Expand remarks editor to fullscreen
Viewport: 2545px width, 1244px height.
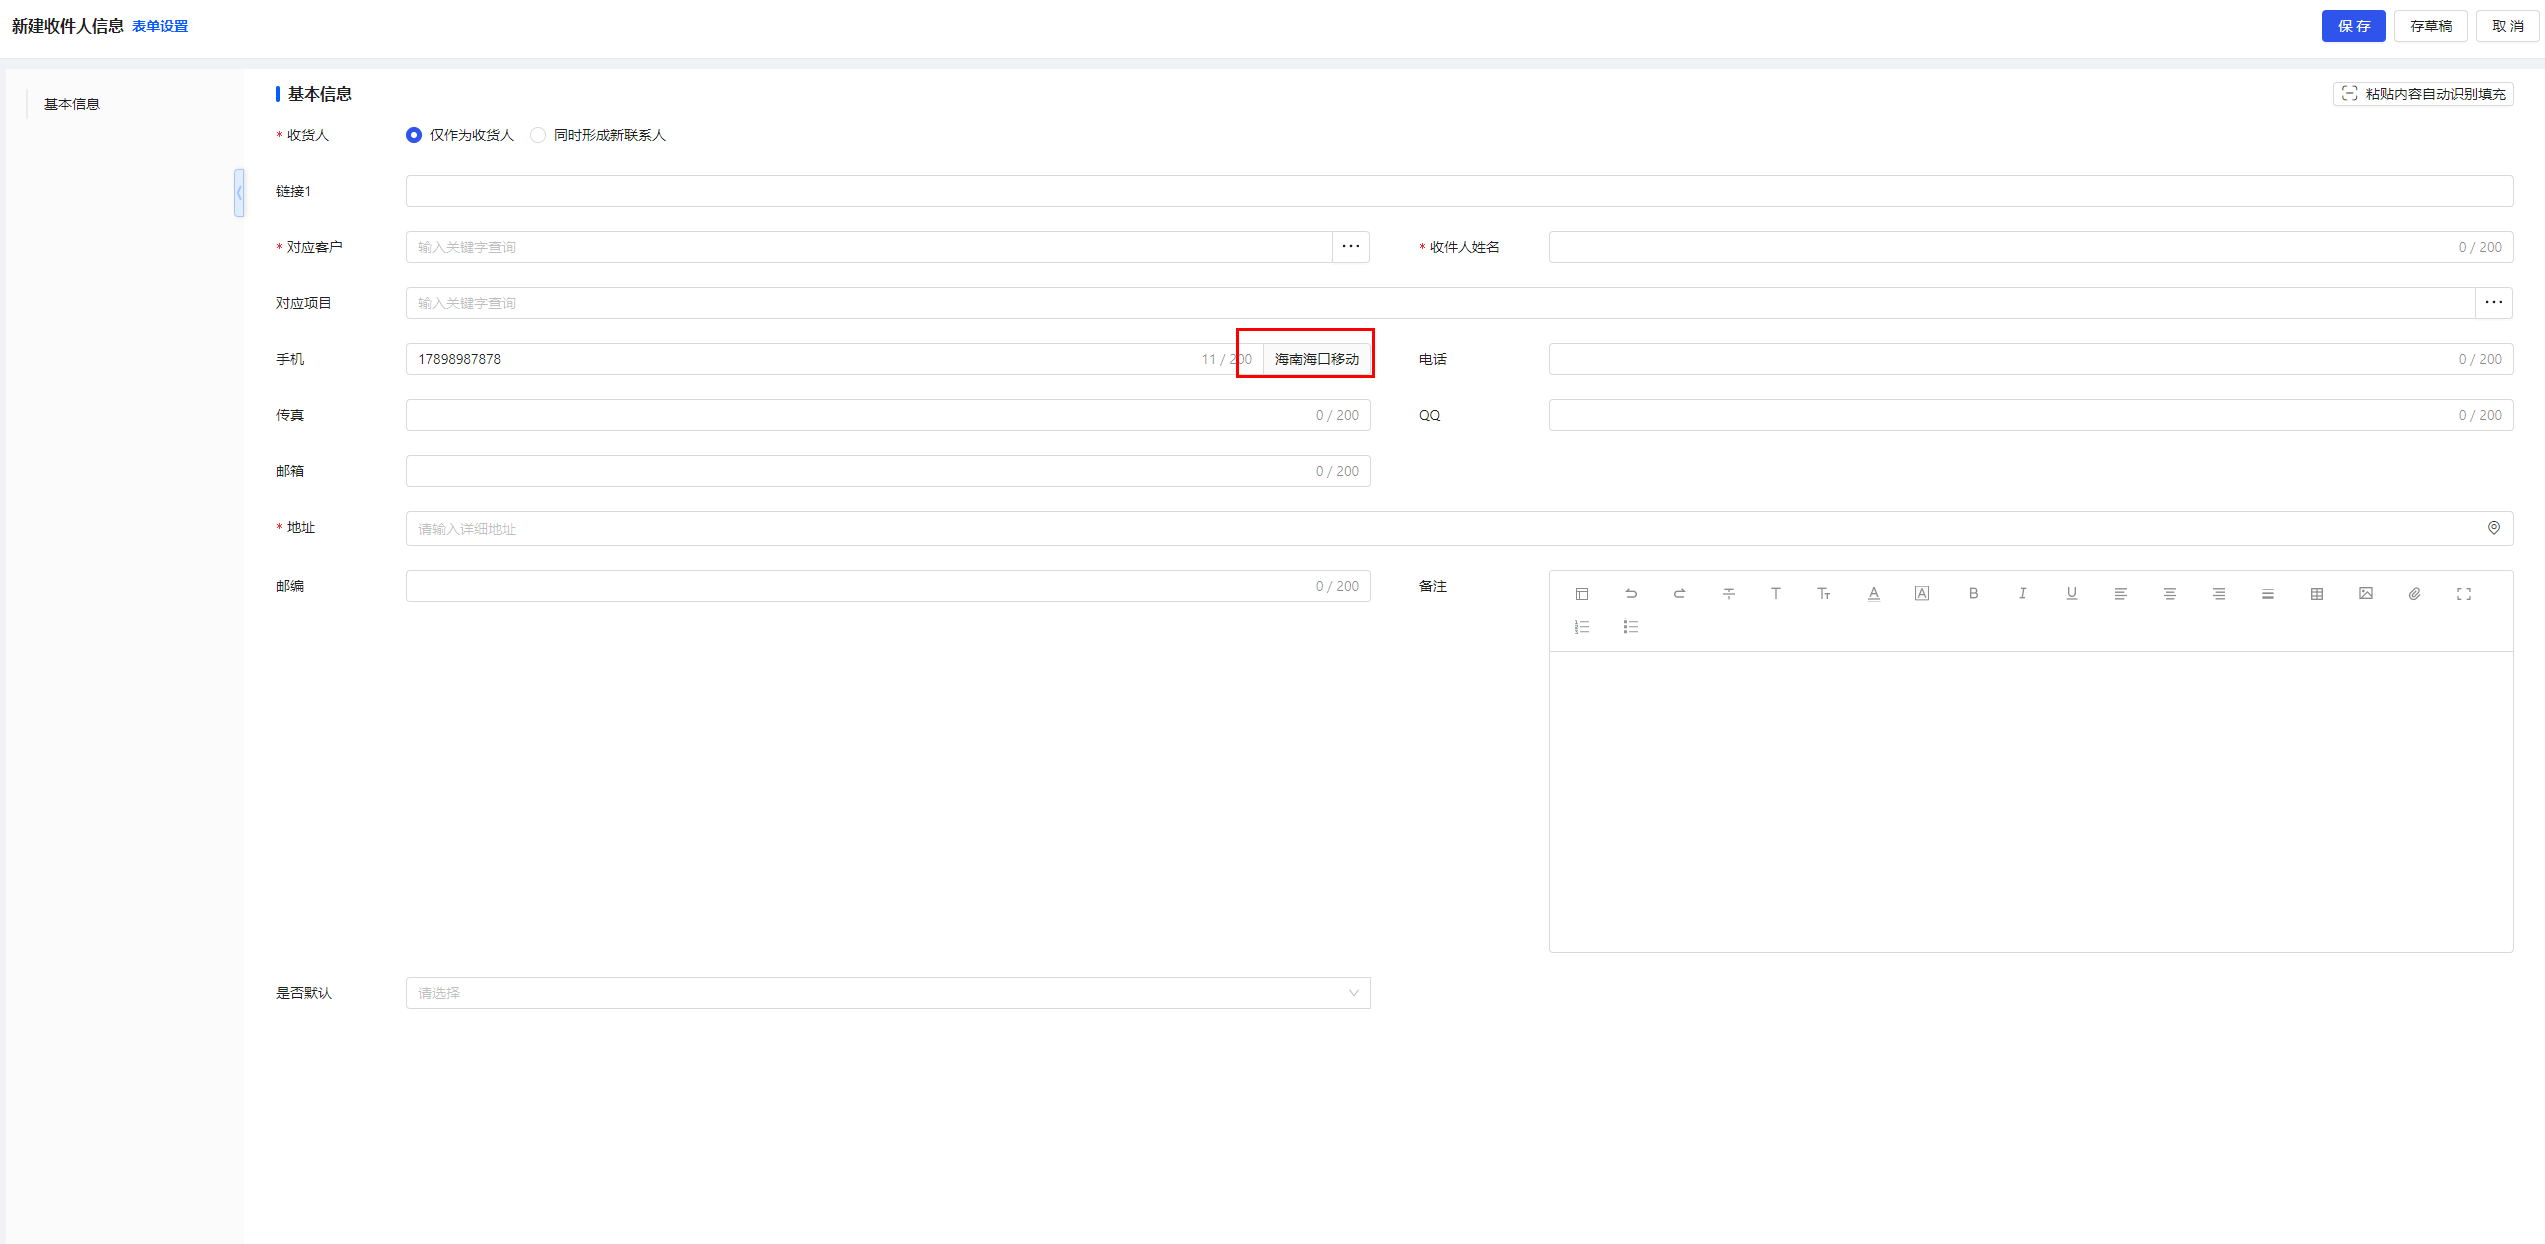(x=2463, y=594)
